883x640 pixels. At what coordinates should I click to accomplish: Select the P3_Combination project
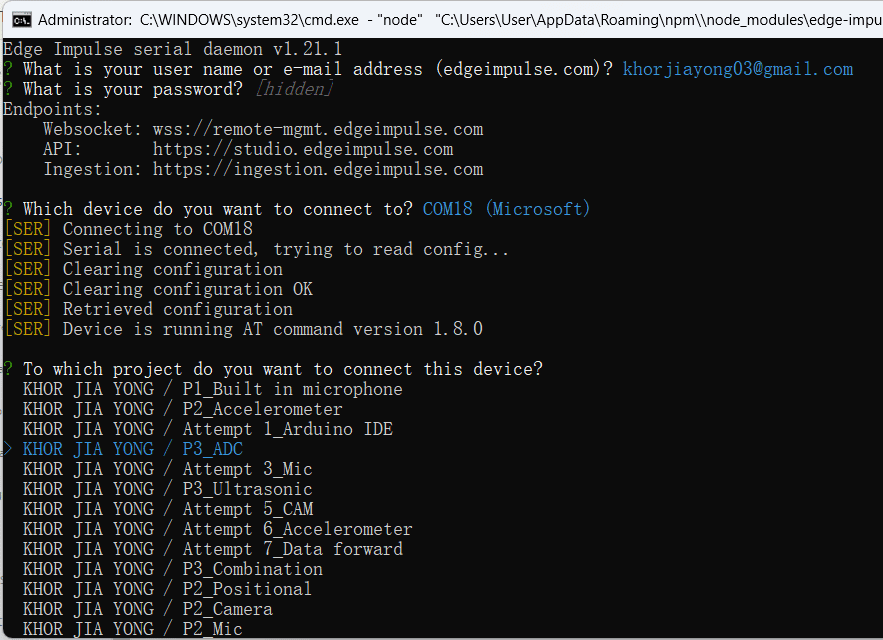[x=173, y=569]
